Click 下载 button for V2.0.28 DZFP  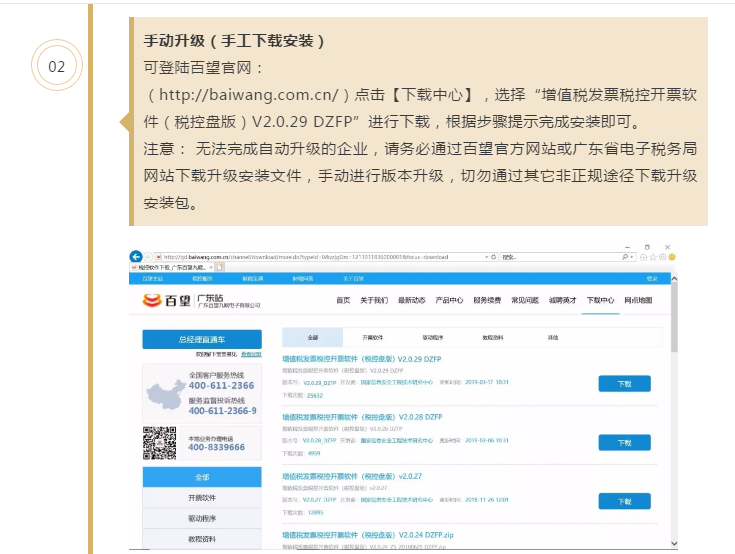624,443
